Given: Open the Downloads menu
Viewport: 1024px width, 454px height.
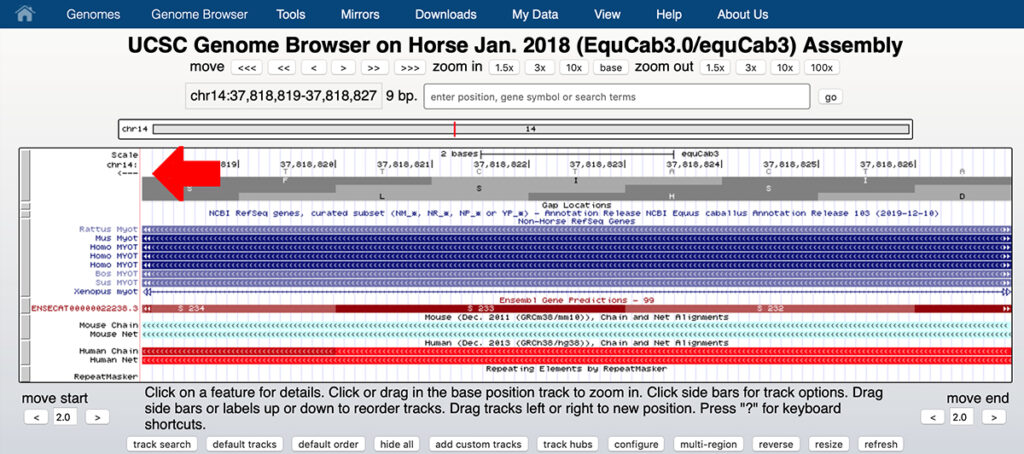Looking at the screenshot, I should (445, 14).
